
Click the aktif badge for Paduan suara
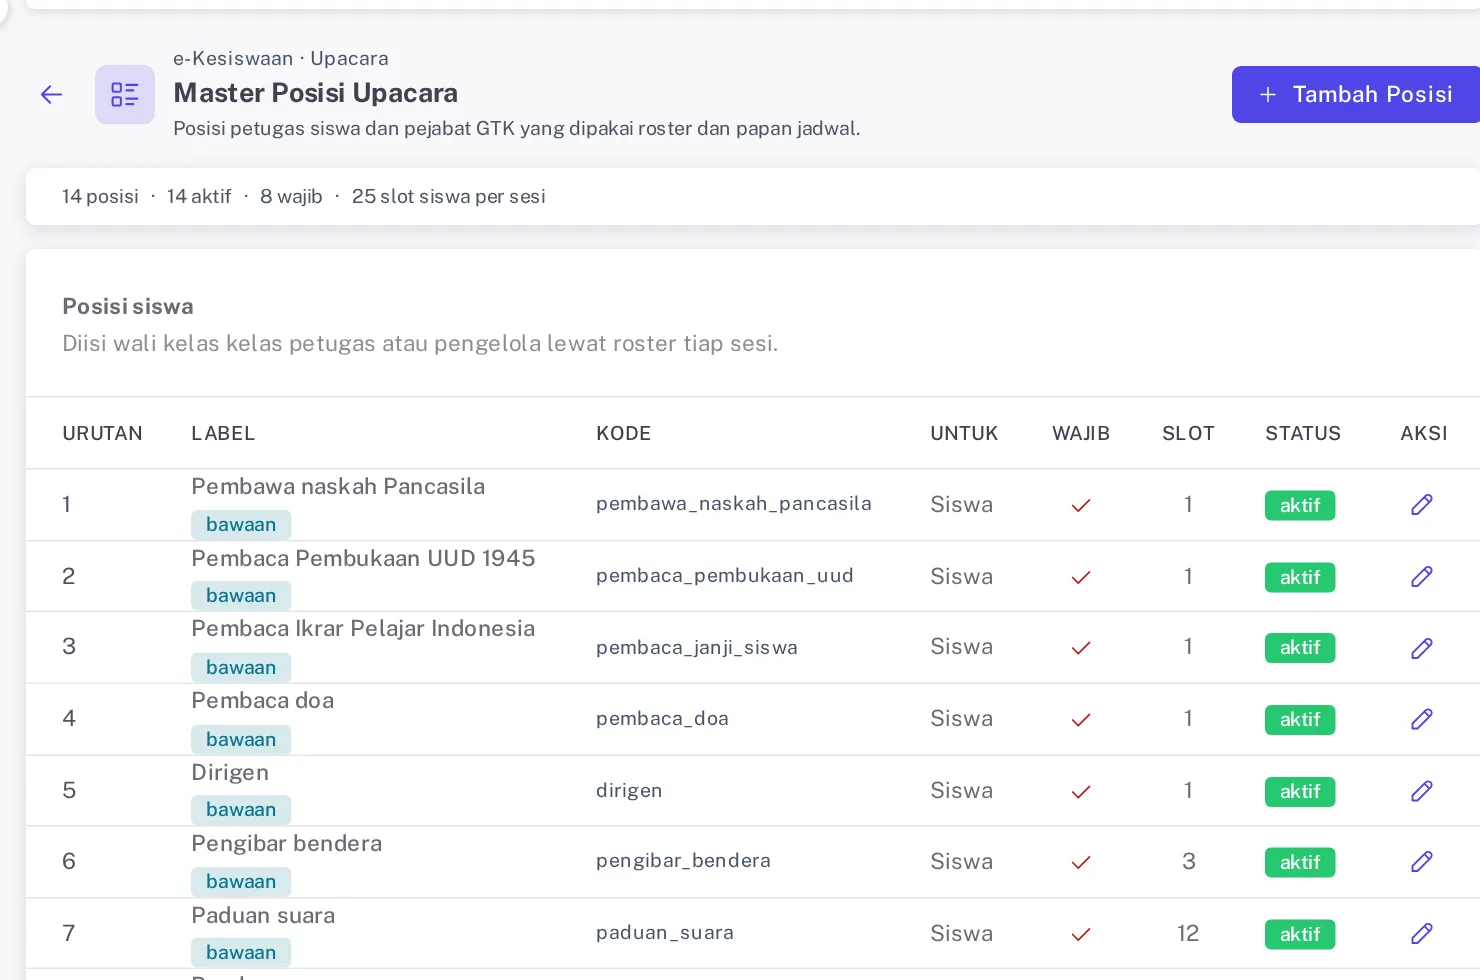pyautogui.click(x=1300, y=934)
